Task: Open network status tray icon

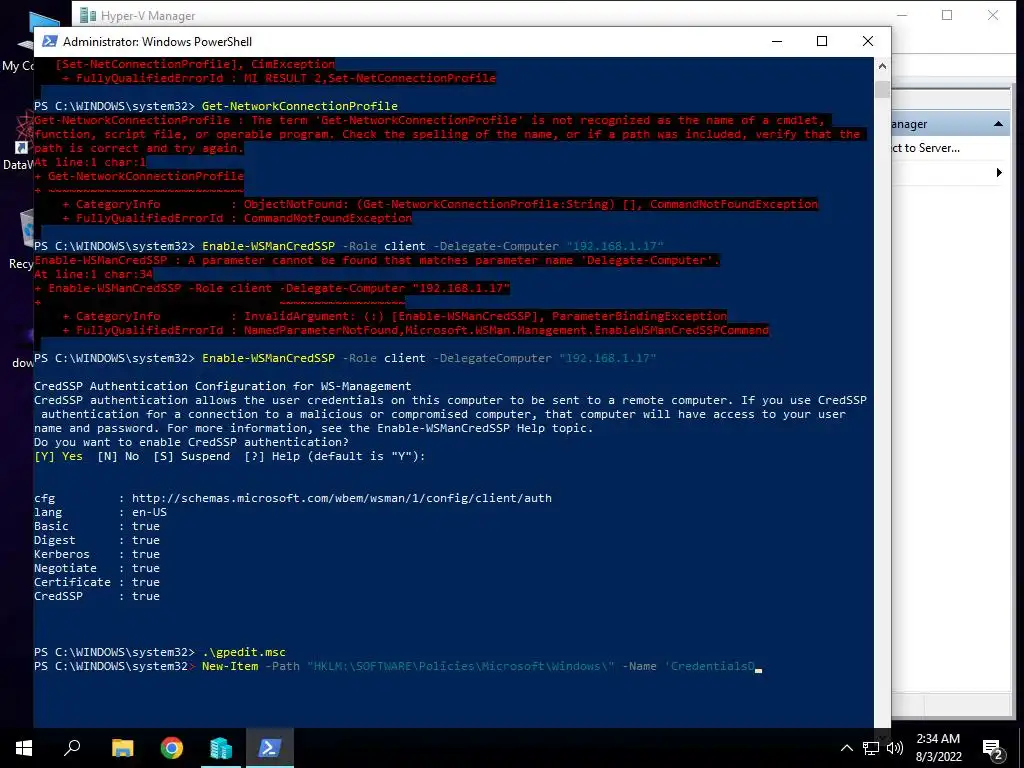Action: point(871,748)
